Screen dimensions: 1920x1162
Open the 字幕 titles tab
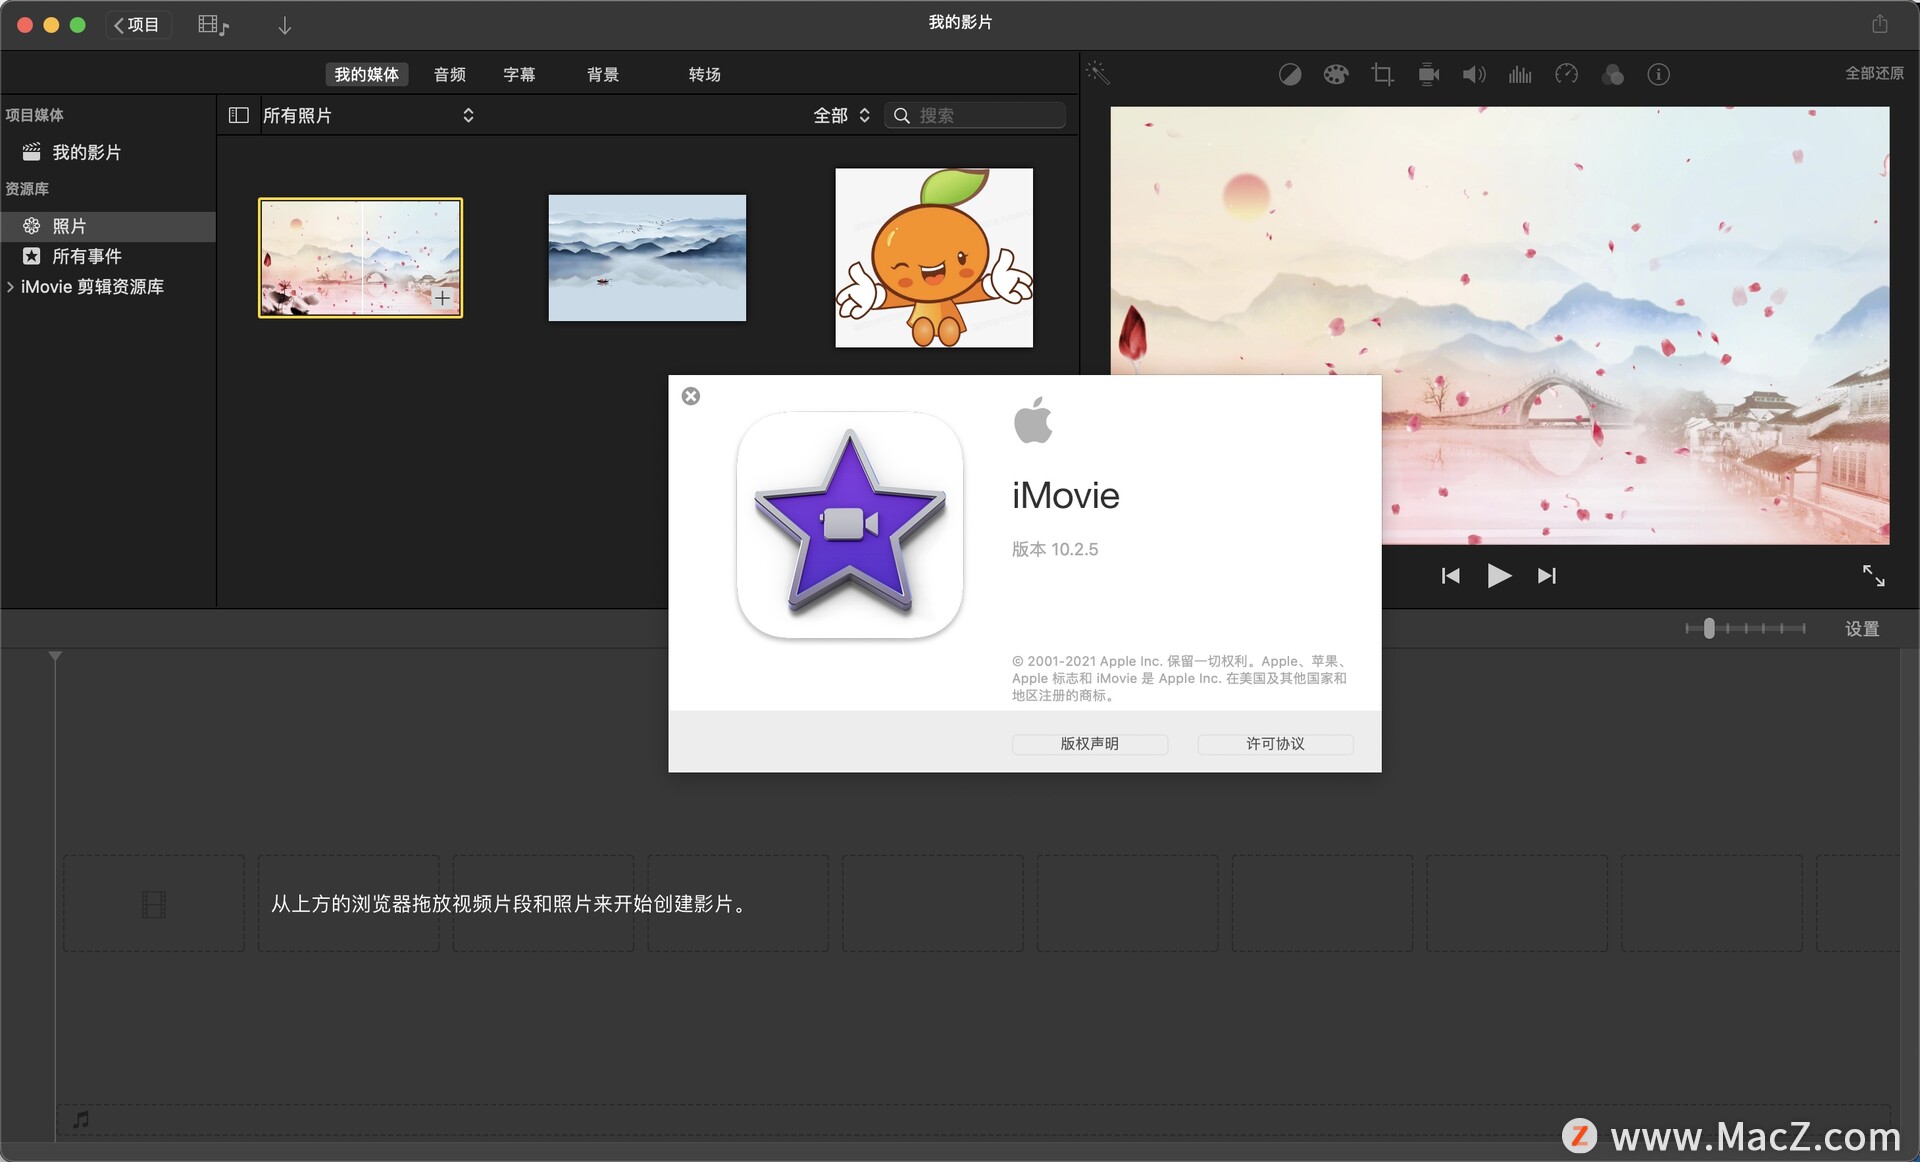[519, 74]
